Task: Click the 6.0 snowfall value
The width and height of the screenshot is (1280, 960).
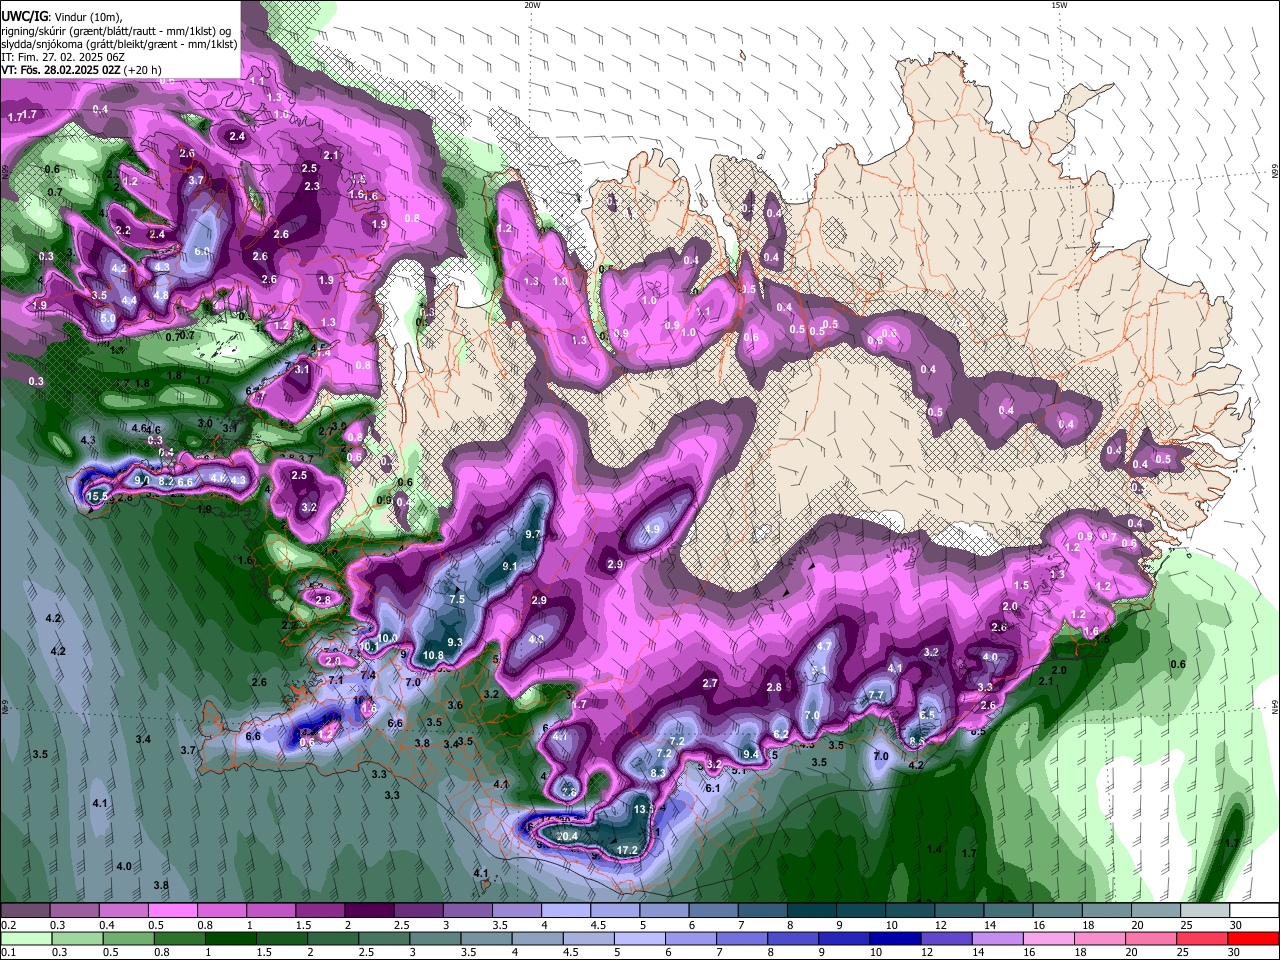Action: click(202, 251)
